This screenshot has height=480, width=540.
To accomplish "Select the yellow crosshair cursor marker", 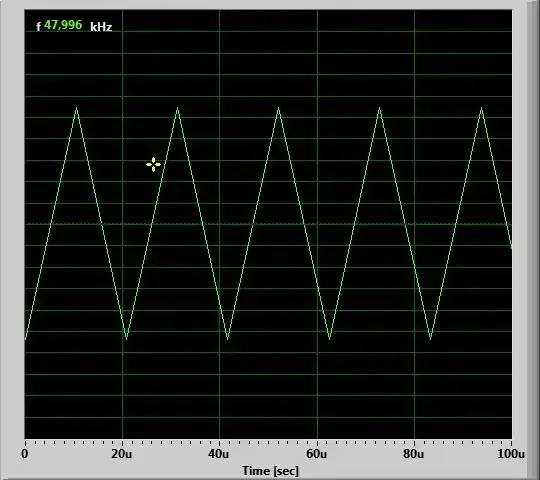I will [x=153, y=165].
